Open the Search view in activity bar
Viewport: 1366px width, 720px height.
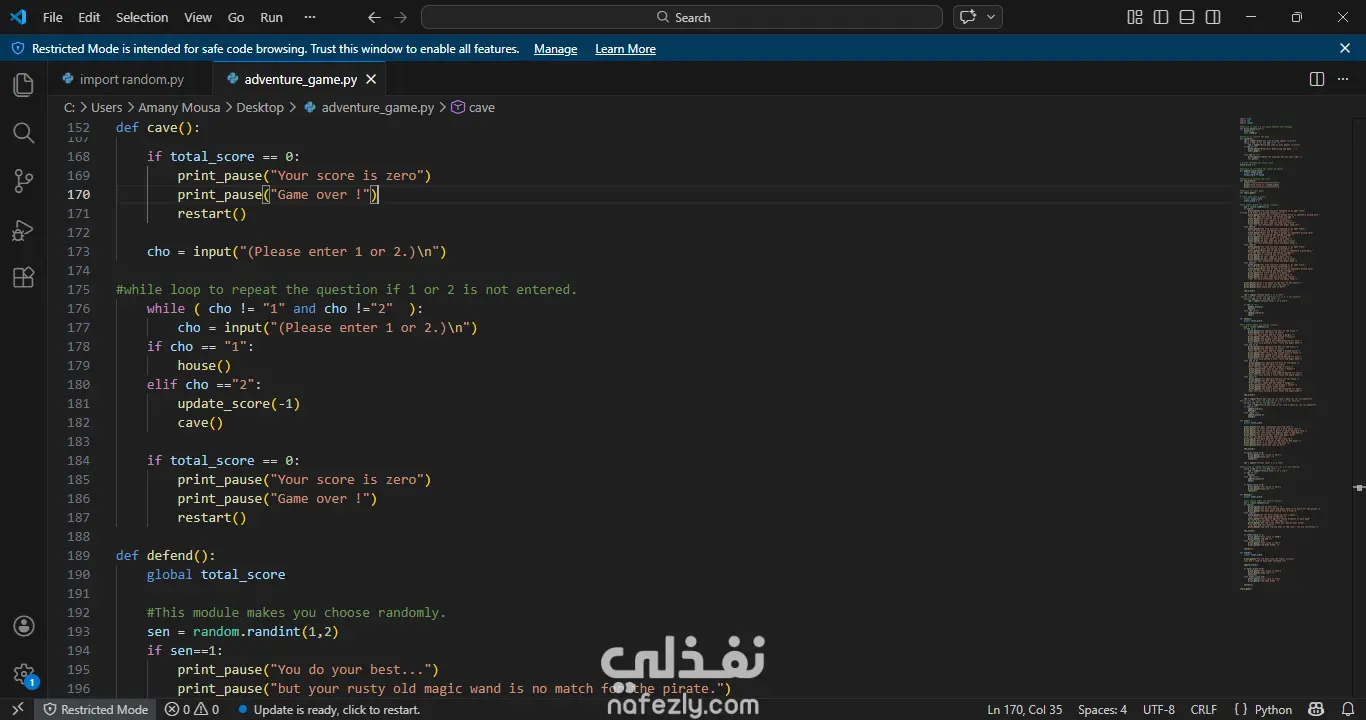23,133
